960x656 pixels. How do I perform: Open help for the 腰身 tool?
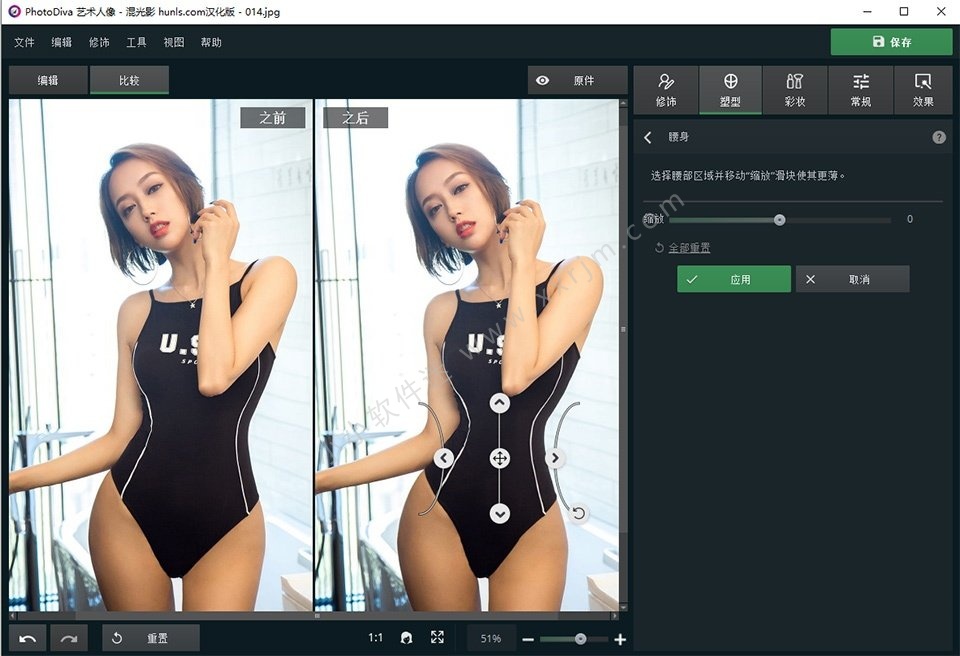pyautogui.click(x=939, y=137)
